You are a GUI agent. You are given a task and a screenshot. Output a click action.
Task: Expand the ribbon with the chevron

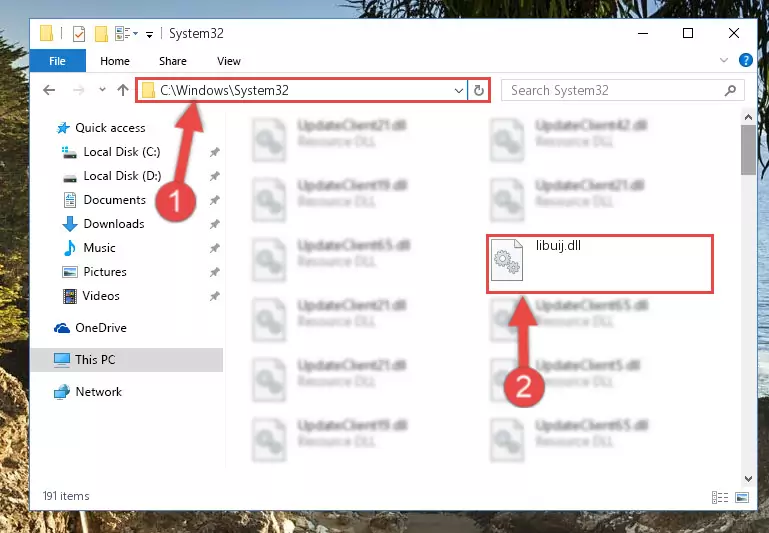click(x=723, y=60)
